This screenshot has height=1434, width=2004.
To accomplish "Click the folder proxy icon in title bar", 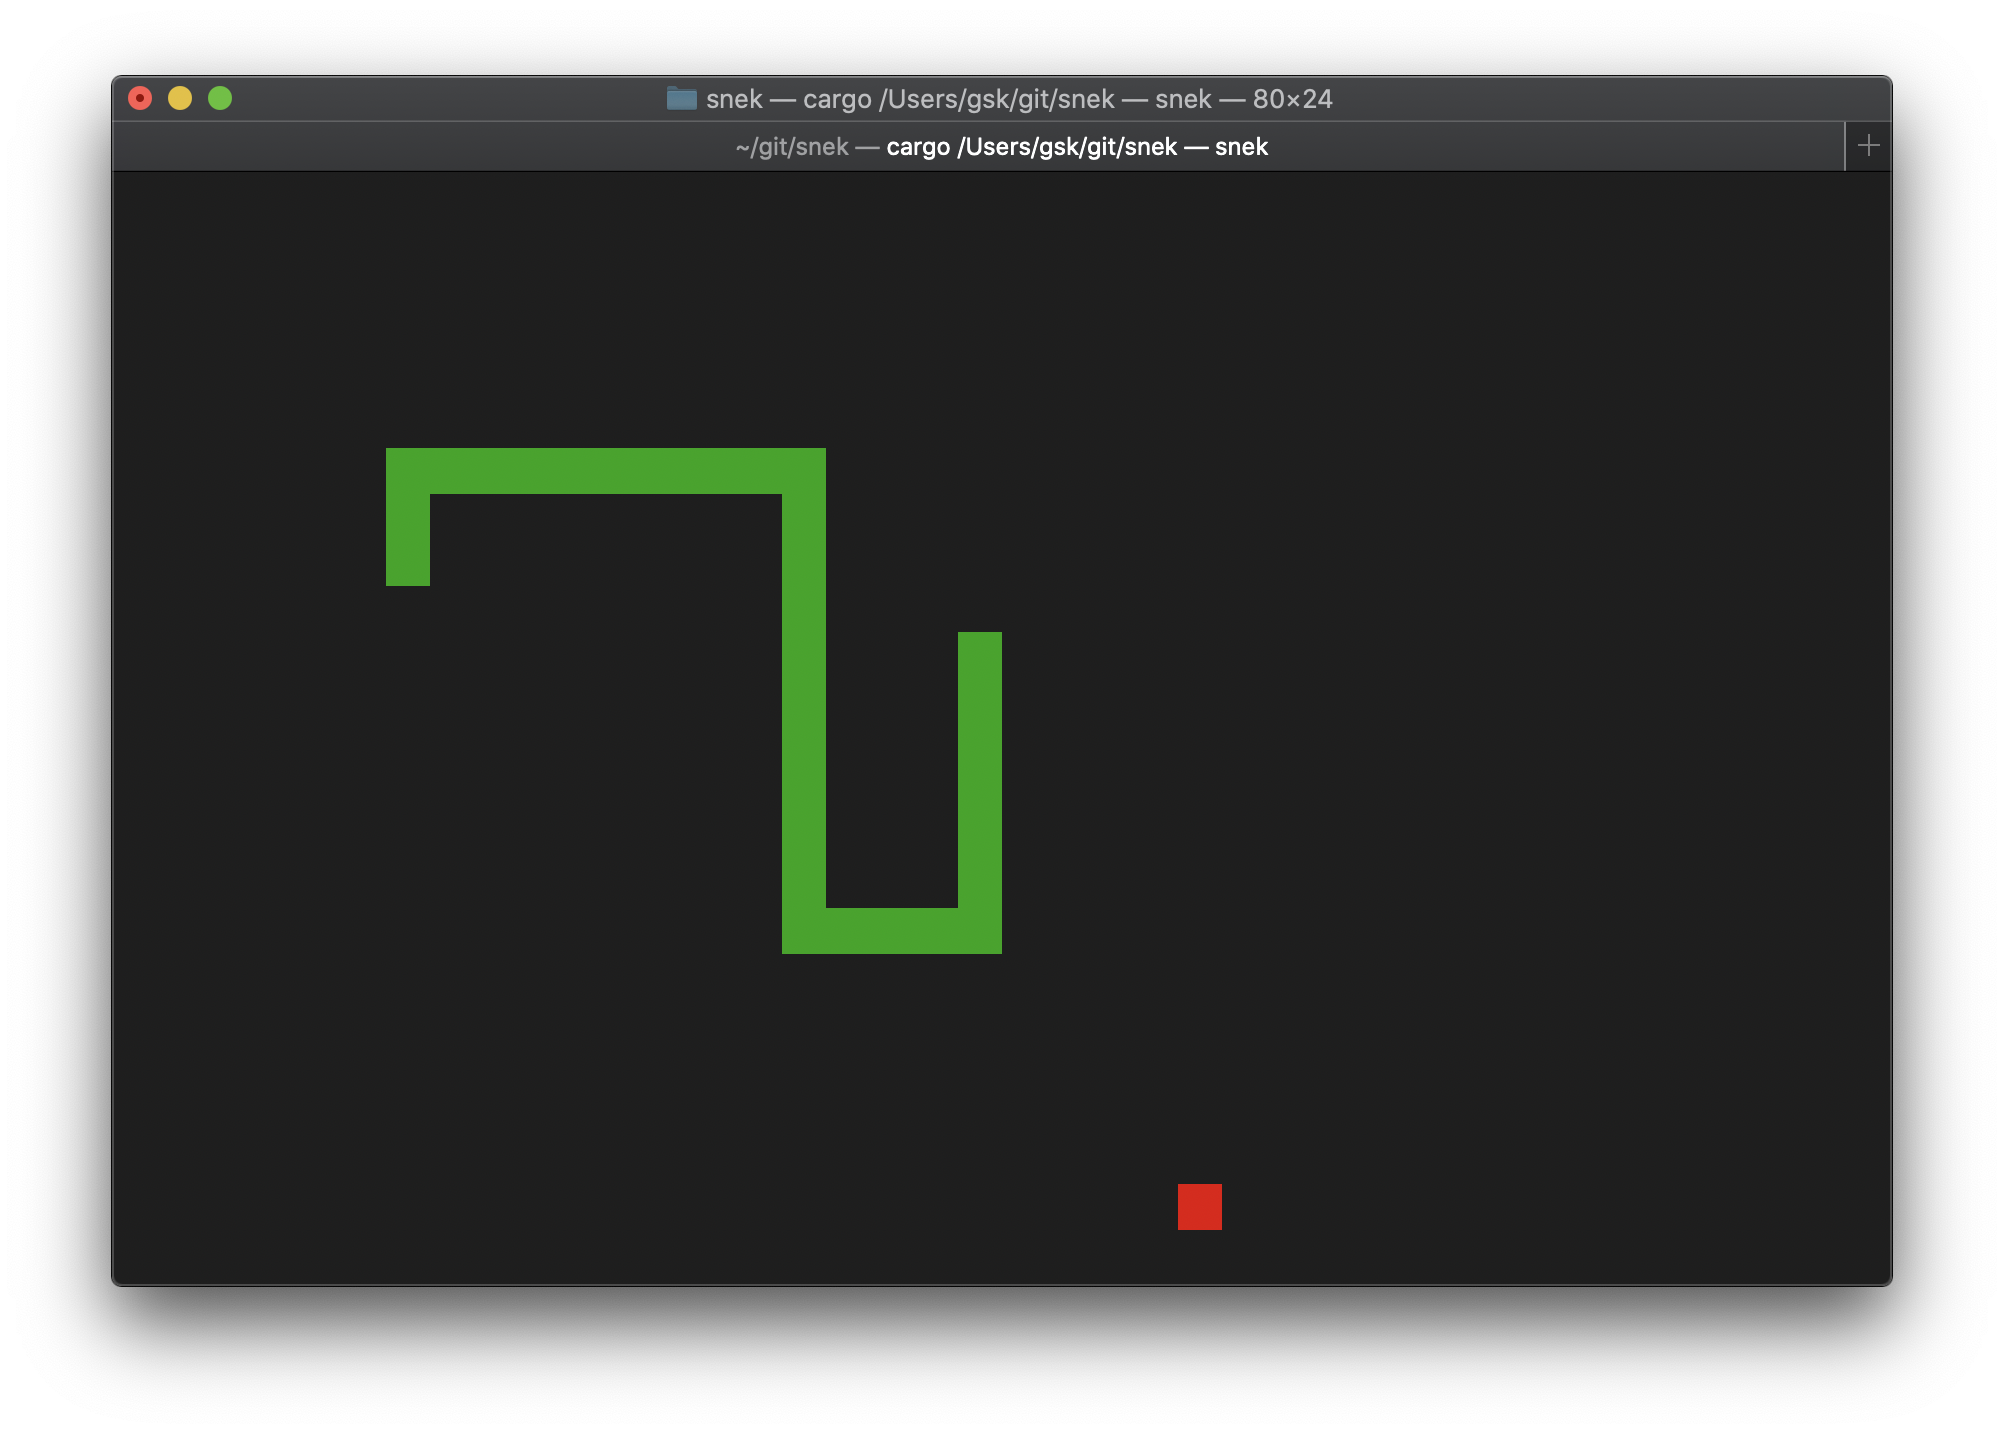I will [x=681, y=98].
